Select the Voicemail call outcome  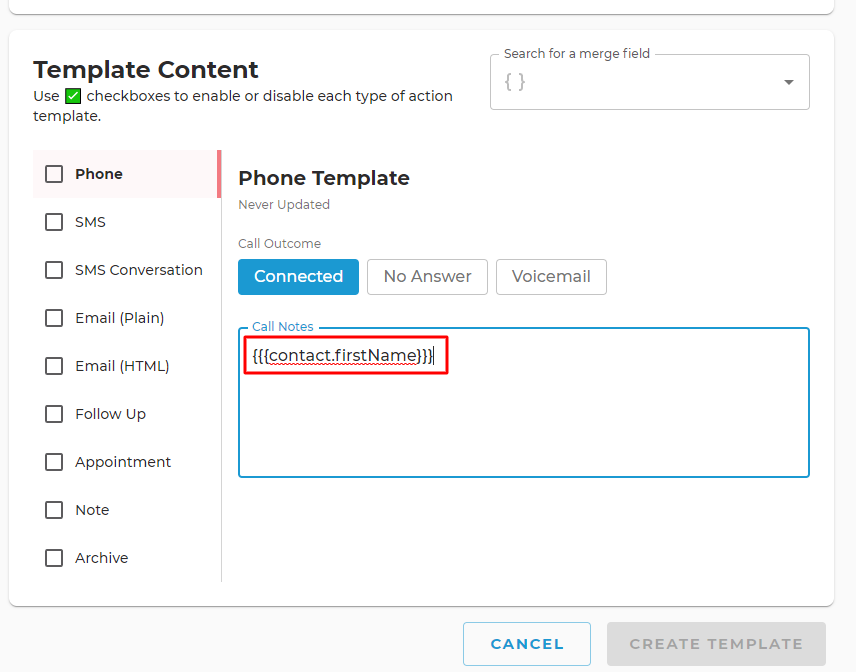(x=551, y=277)
